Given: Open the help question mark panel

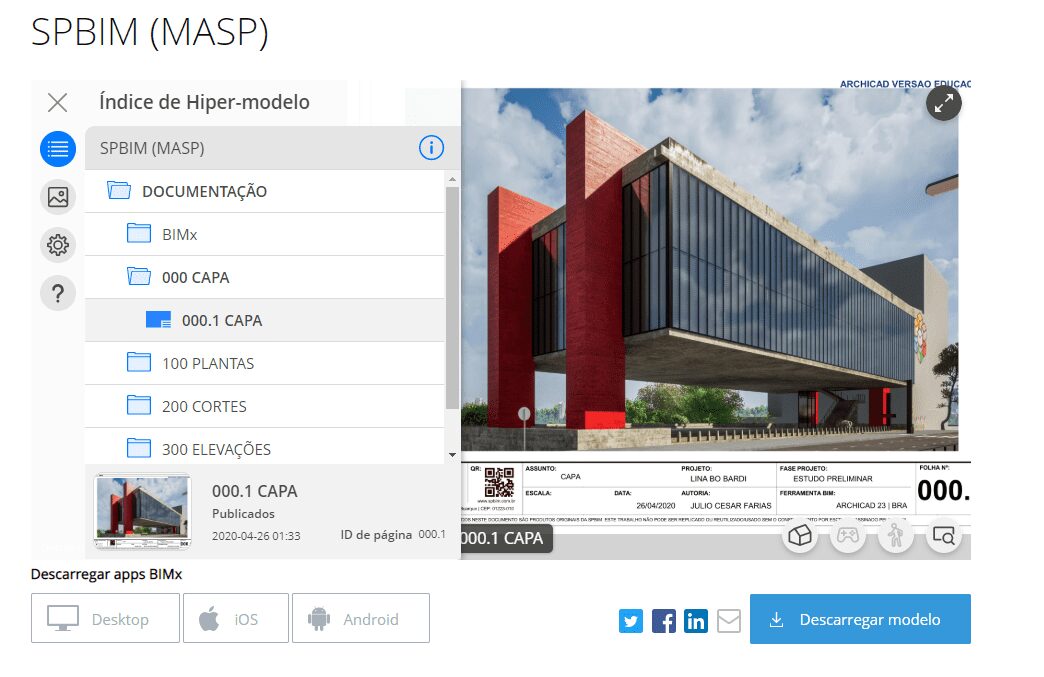Looking at the screenshot, I should pyautogui.click(x=57, y=293).
